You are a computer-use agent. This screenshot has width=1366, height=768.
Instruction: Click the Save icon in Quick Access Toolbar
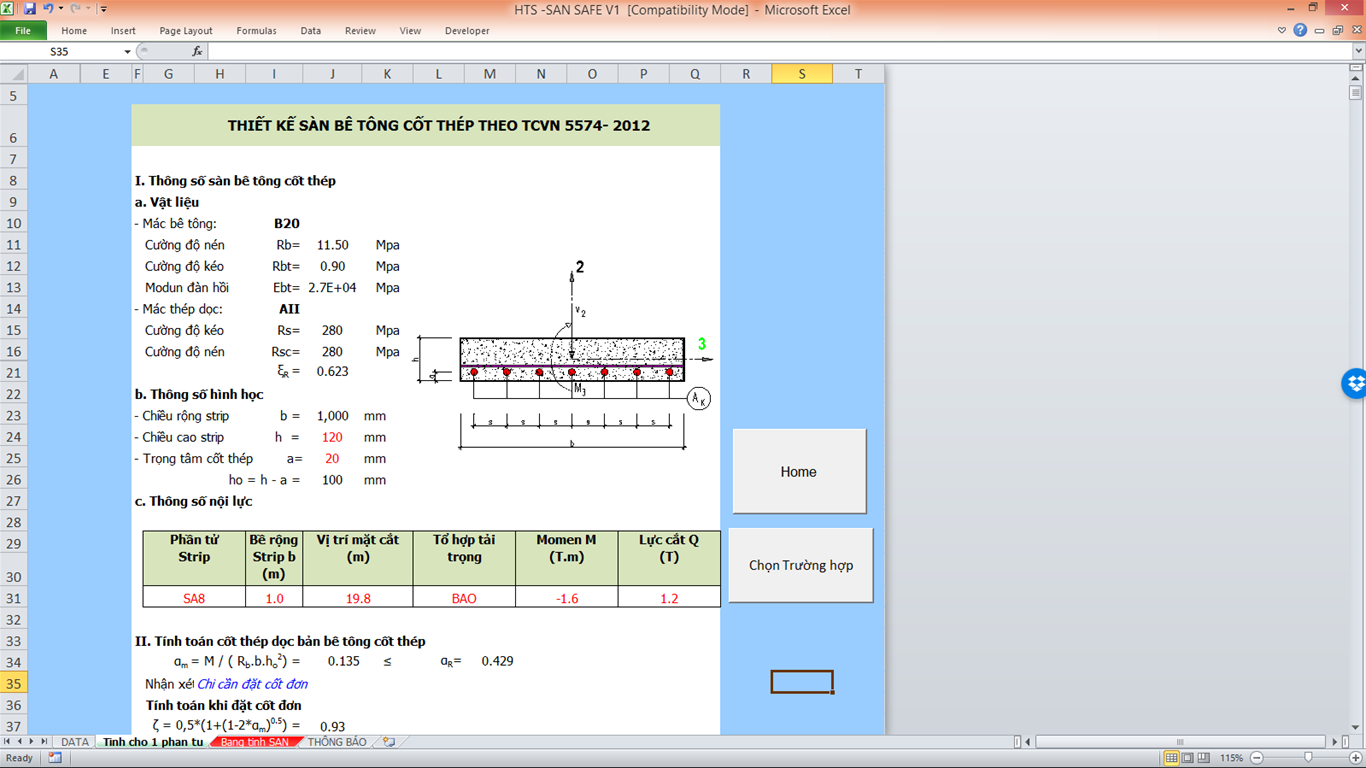[30, 9]
